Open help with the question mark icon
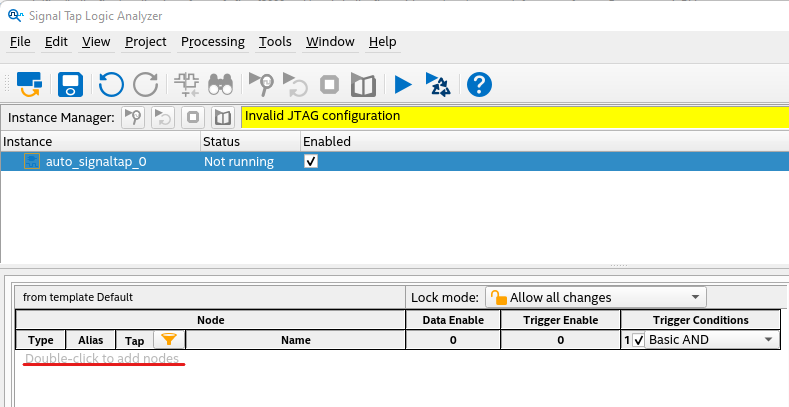This screenshot has height=407, width=789. [x=479, y=84]
